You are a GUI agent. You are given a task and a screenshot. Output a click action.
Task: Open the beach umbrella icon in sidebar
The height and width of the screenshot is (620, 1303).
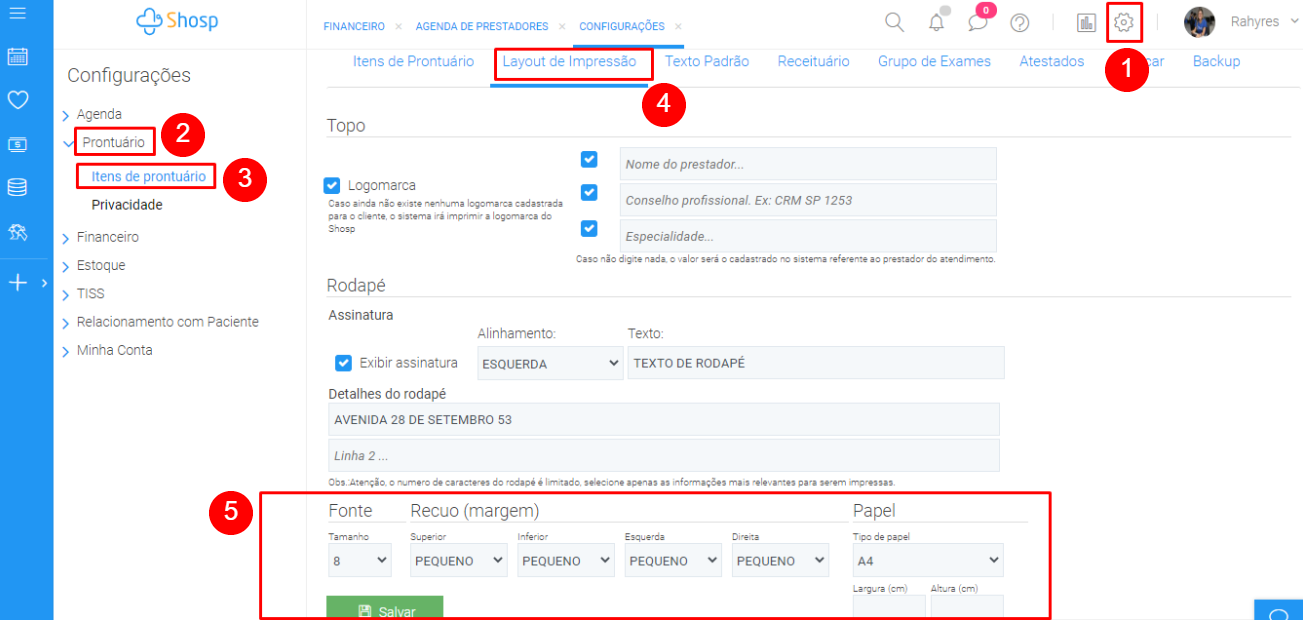[17, 233]
